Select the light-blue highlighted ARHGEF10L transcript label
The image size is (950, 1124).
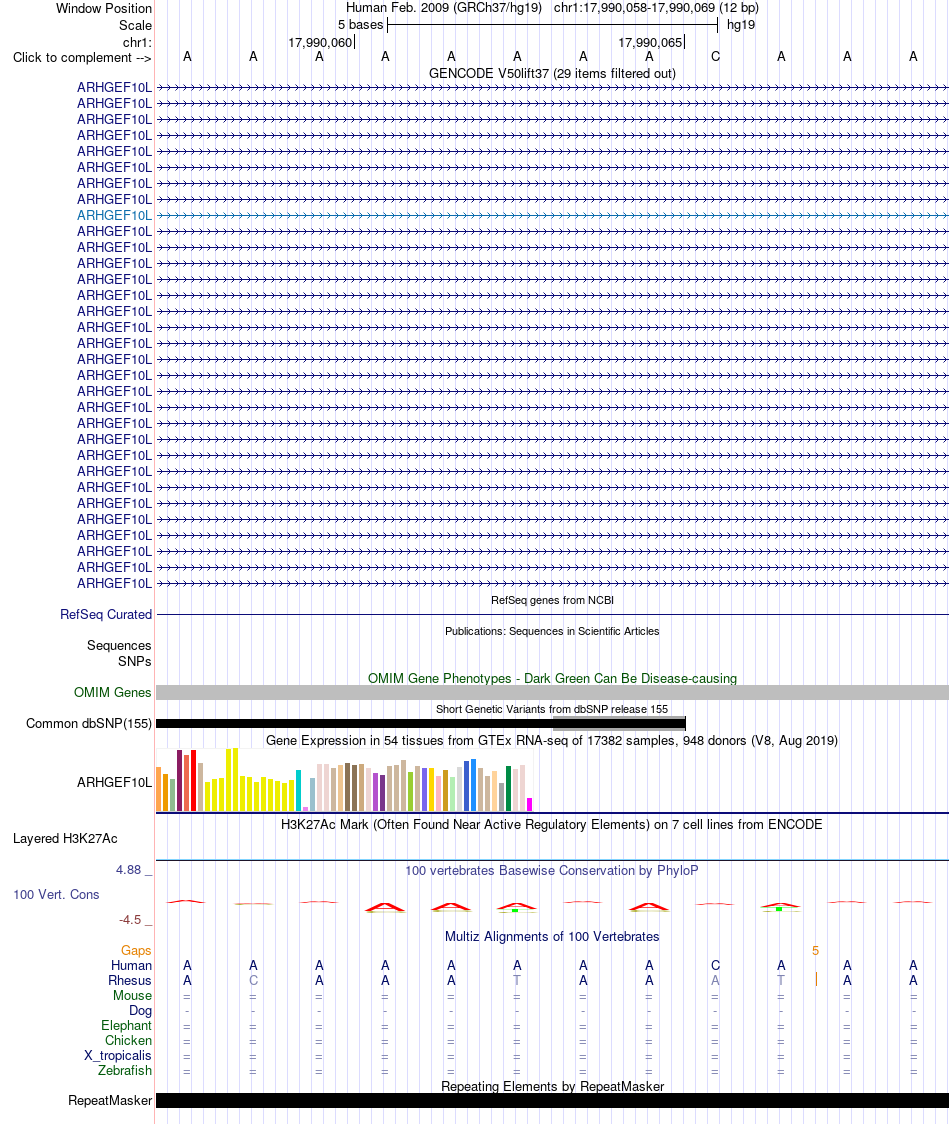point(114,215)
